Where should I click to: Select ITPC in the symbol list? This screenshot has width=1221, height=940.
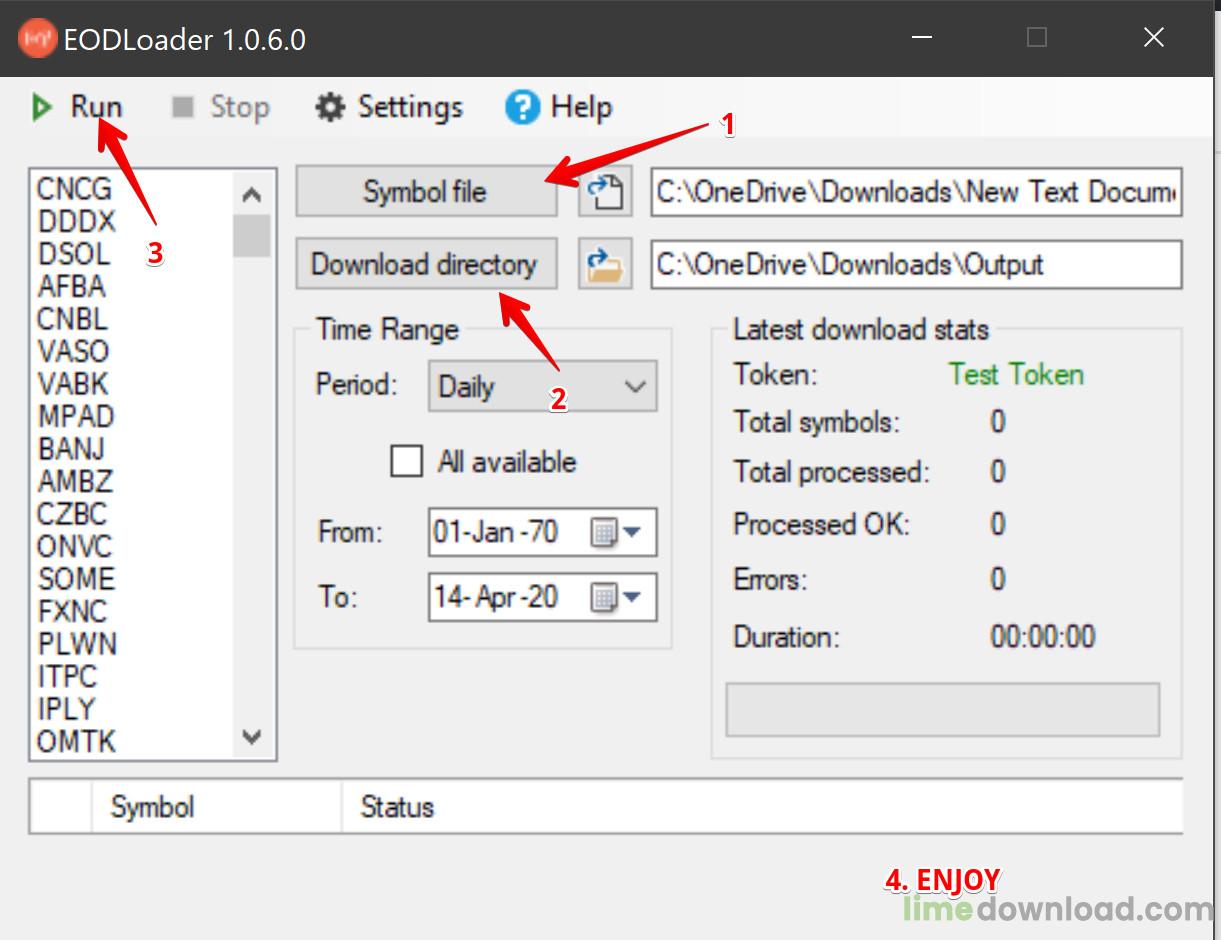tap(67, 676)
